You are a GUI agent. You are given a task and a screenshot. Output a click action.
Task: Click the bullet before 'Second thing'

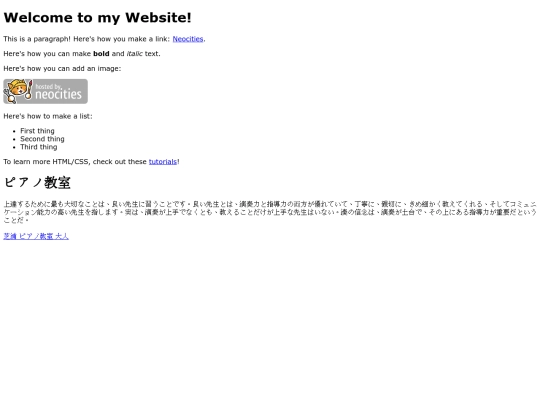14,139
